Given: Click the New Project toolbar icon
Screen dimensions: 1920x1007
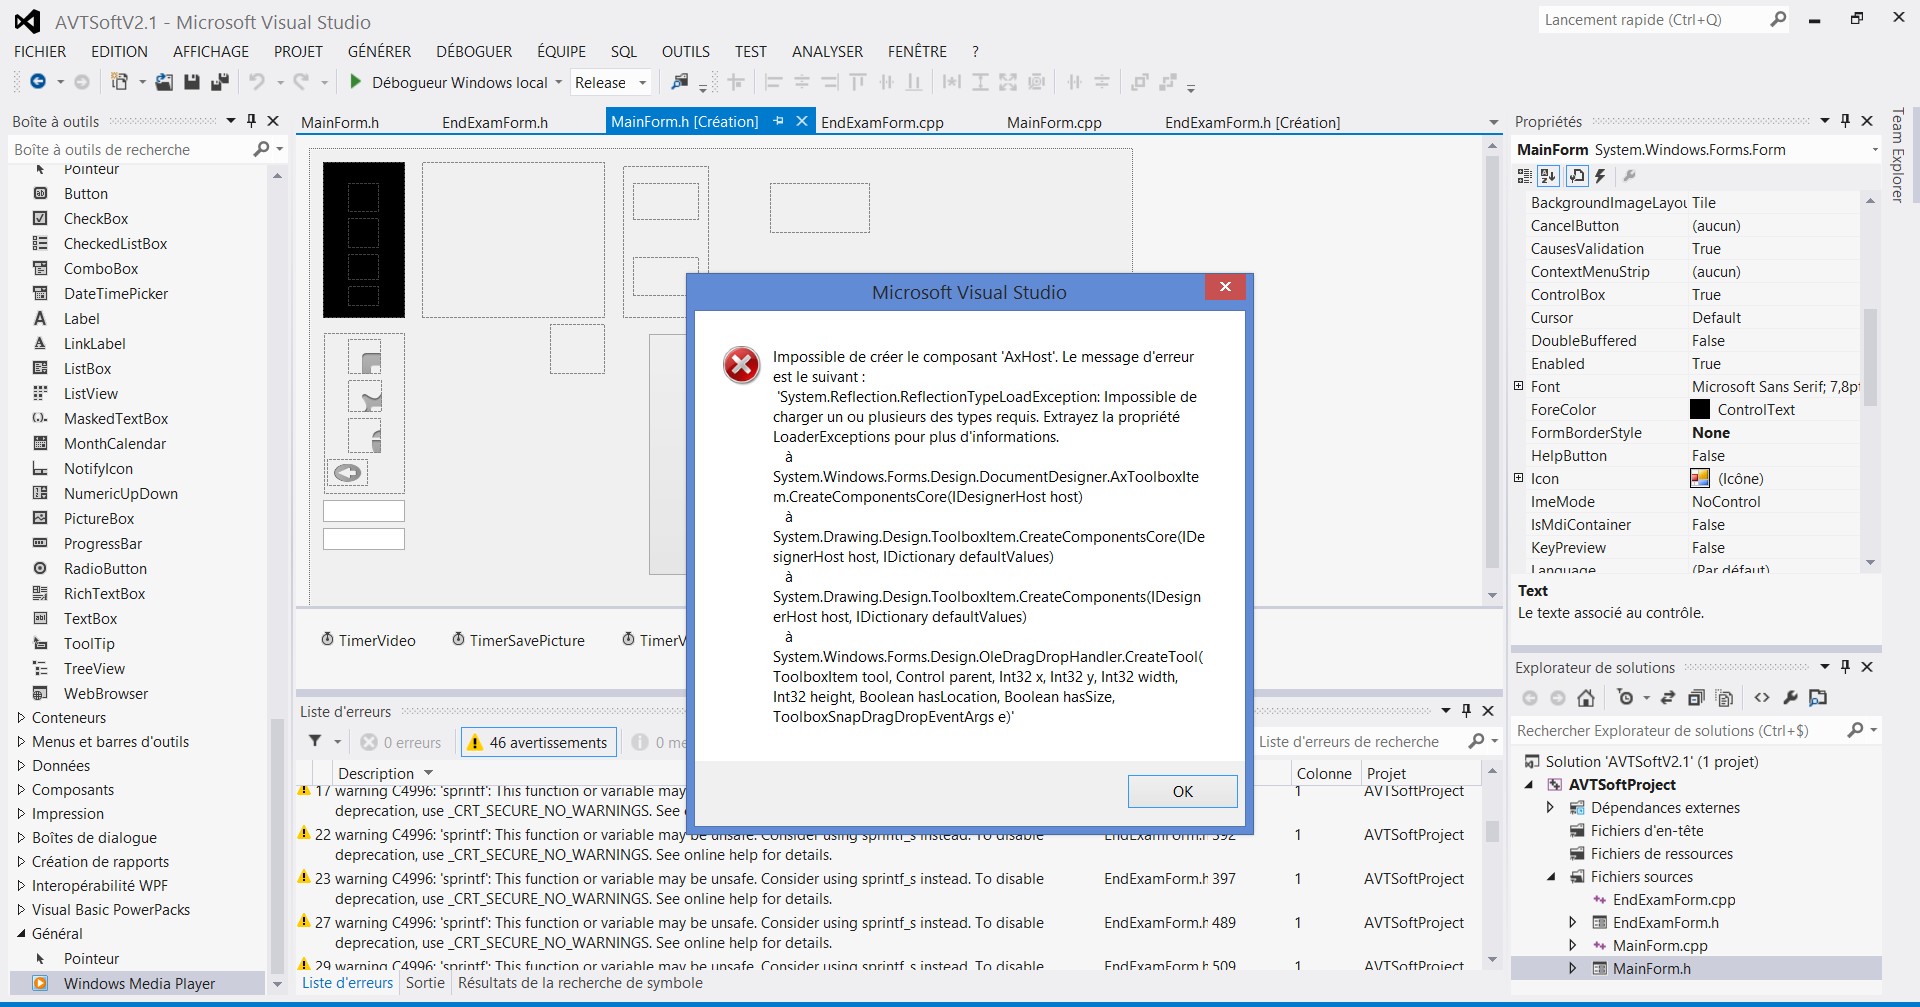Looking at the screenshot, I should click(x=119, y=82).
